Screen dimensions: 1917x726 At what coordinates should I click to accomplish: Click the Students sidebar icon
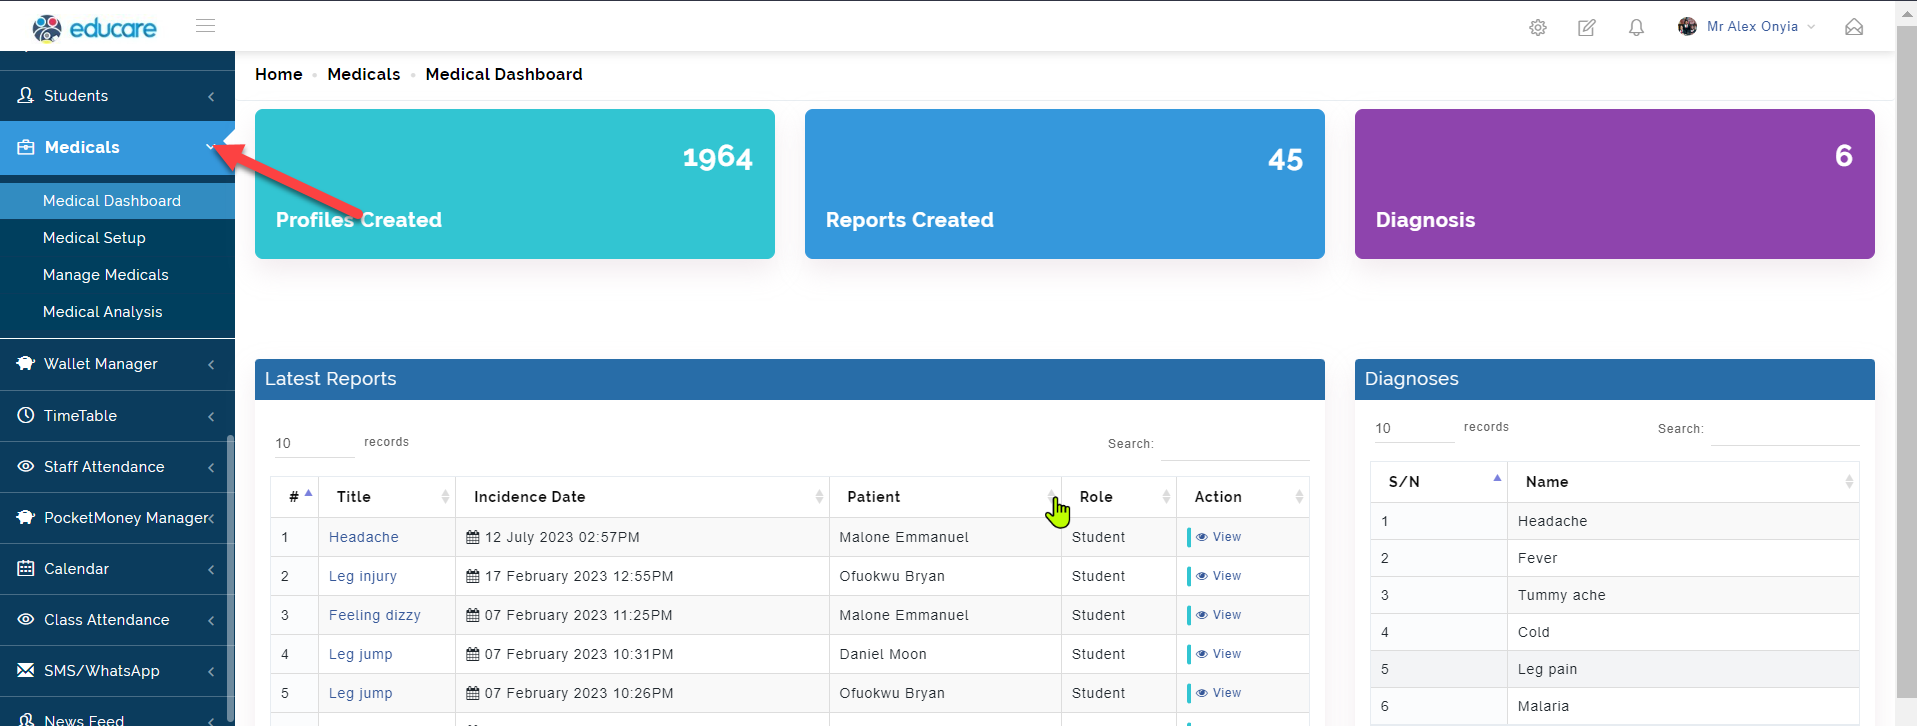(x=26, y=95)
